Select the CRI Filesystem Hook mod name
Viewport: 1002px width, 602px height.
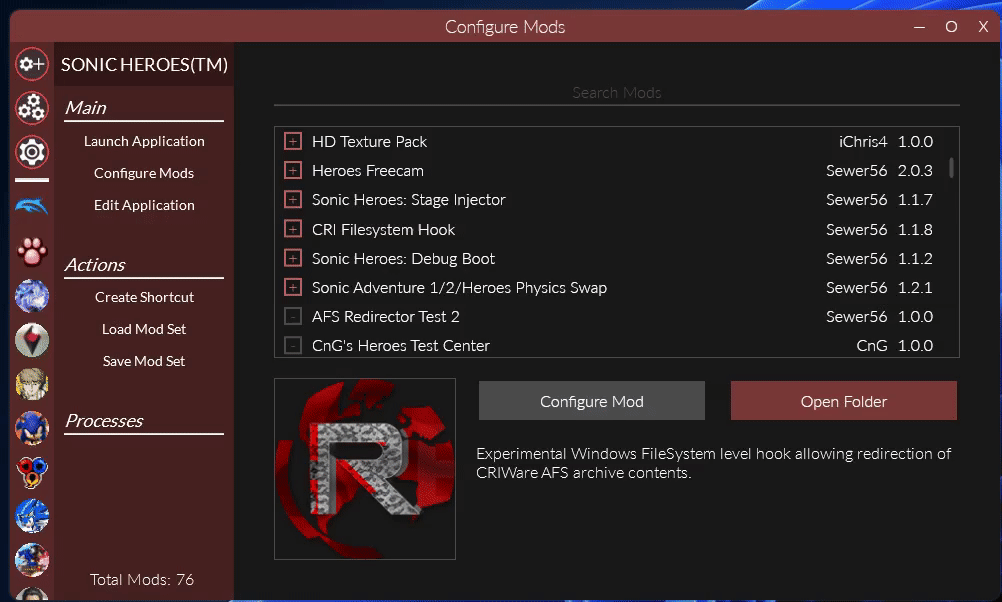[383, 229]
